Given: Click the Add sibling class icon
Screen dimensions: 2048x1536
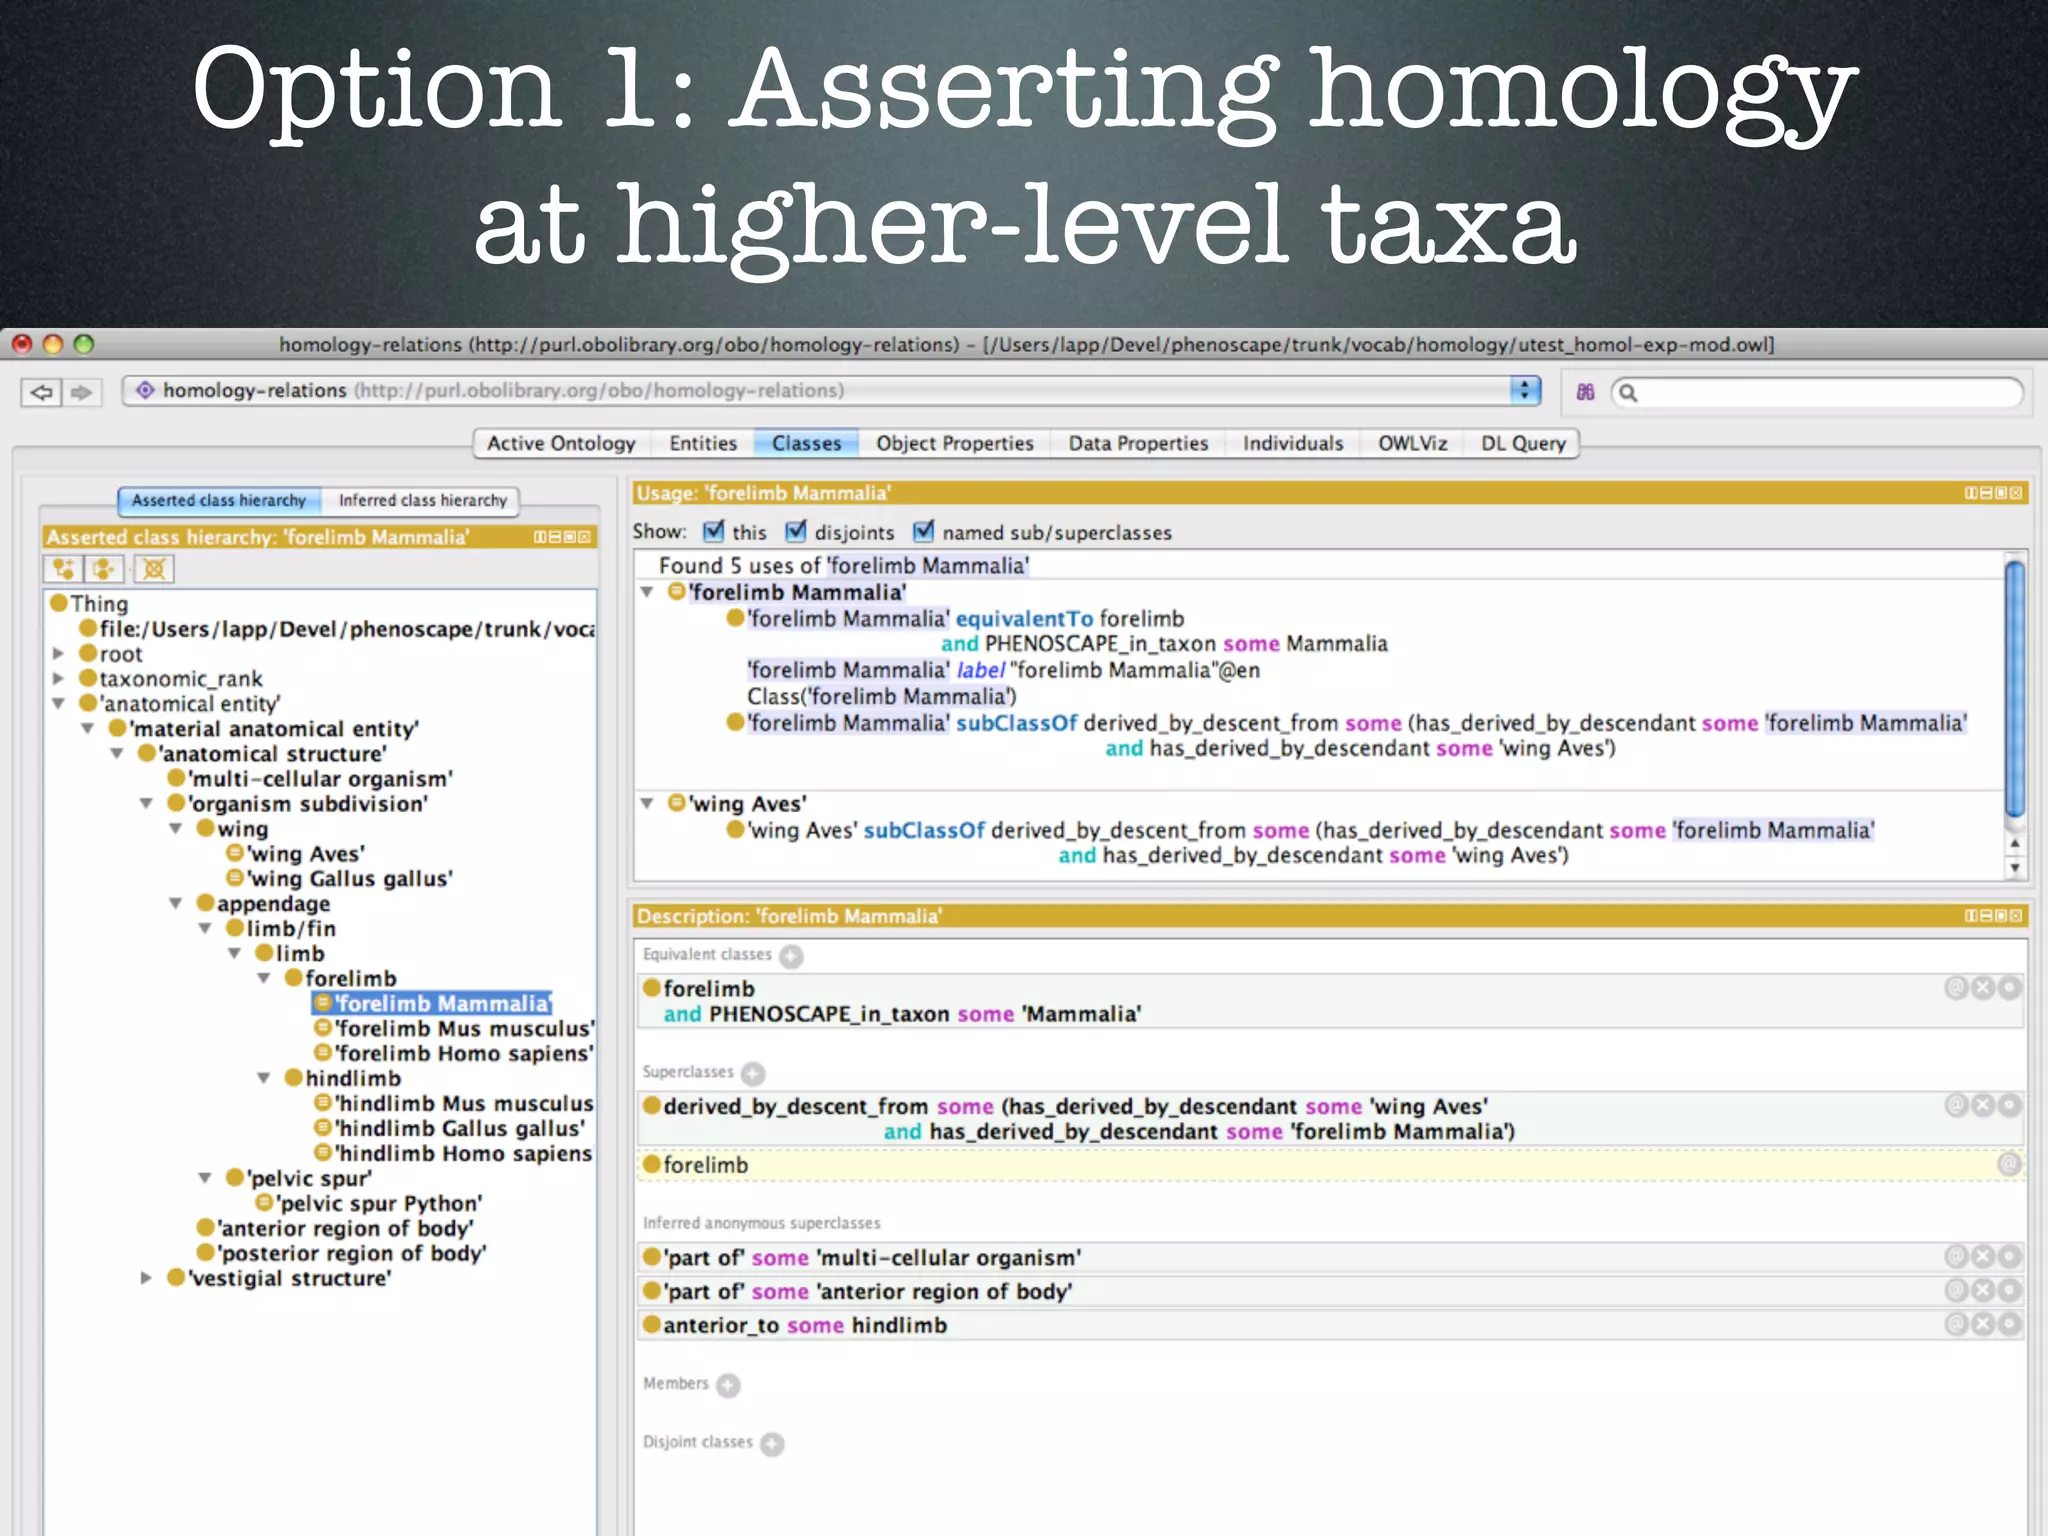Looking at the screenshot, I should coord(103,569).
